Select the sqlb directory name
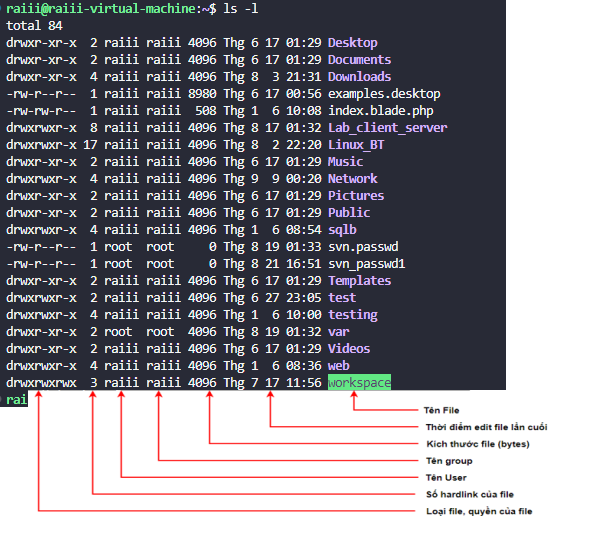Screen dimensions: 612x557 click(342, 229)
